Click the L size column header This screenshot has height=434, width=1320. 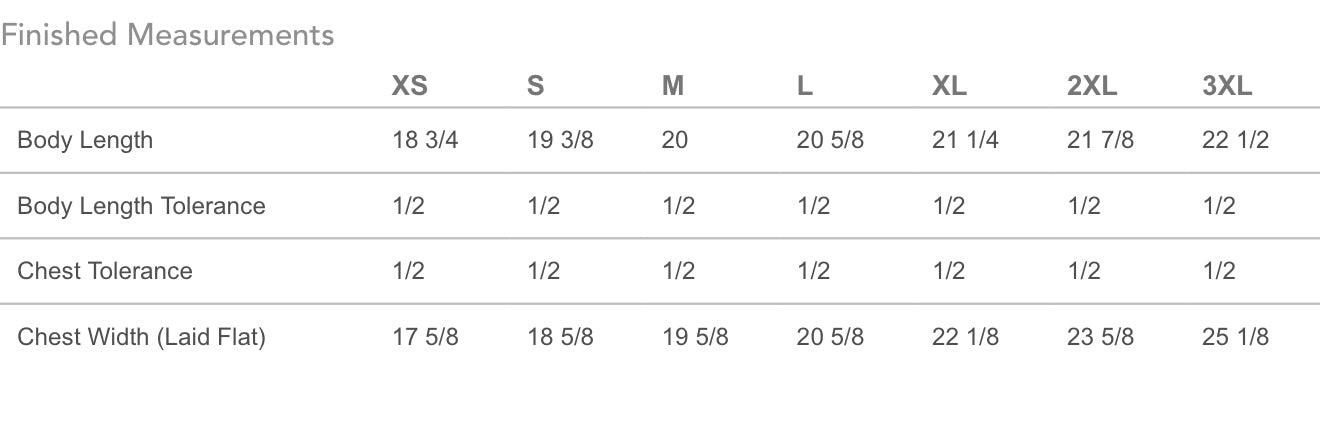coord(805,87)
